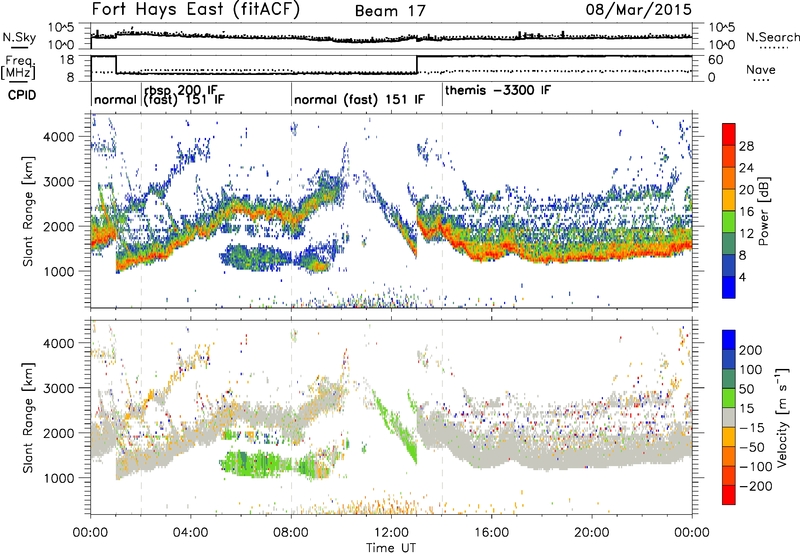Click the "N.Sky" legend label
Image resolution: width=800 pixels, height=554 pixels.
(19, 37)
